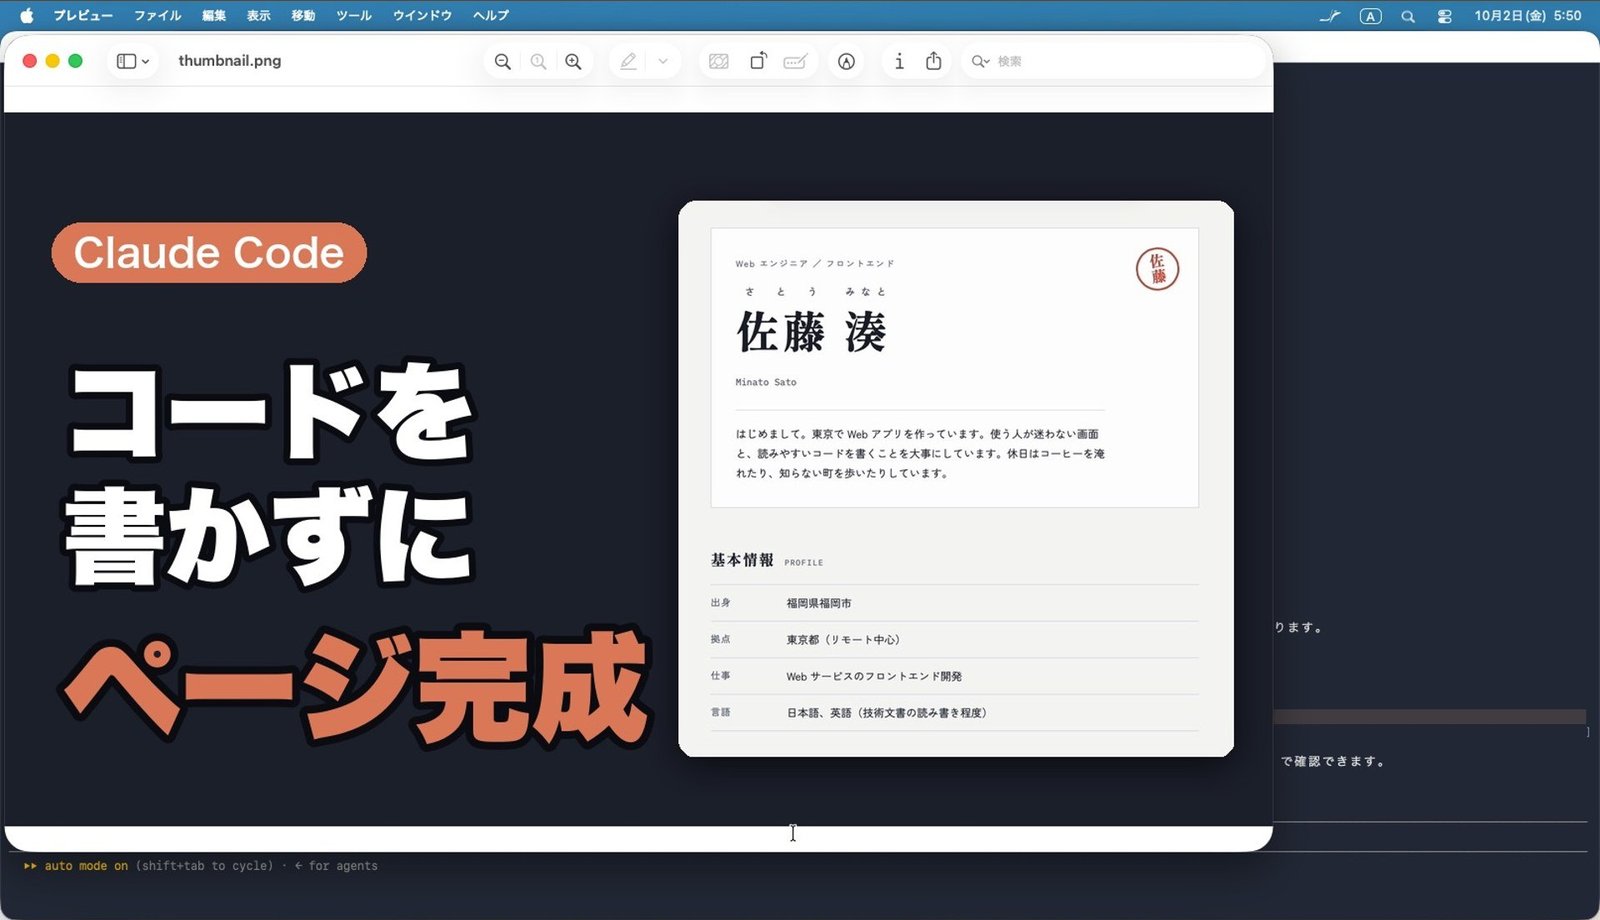1600x920 pixels.
Task: Click the red 佐藤 seal stamp
Action: 1158,269
